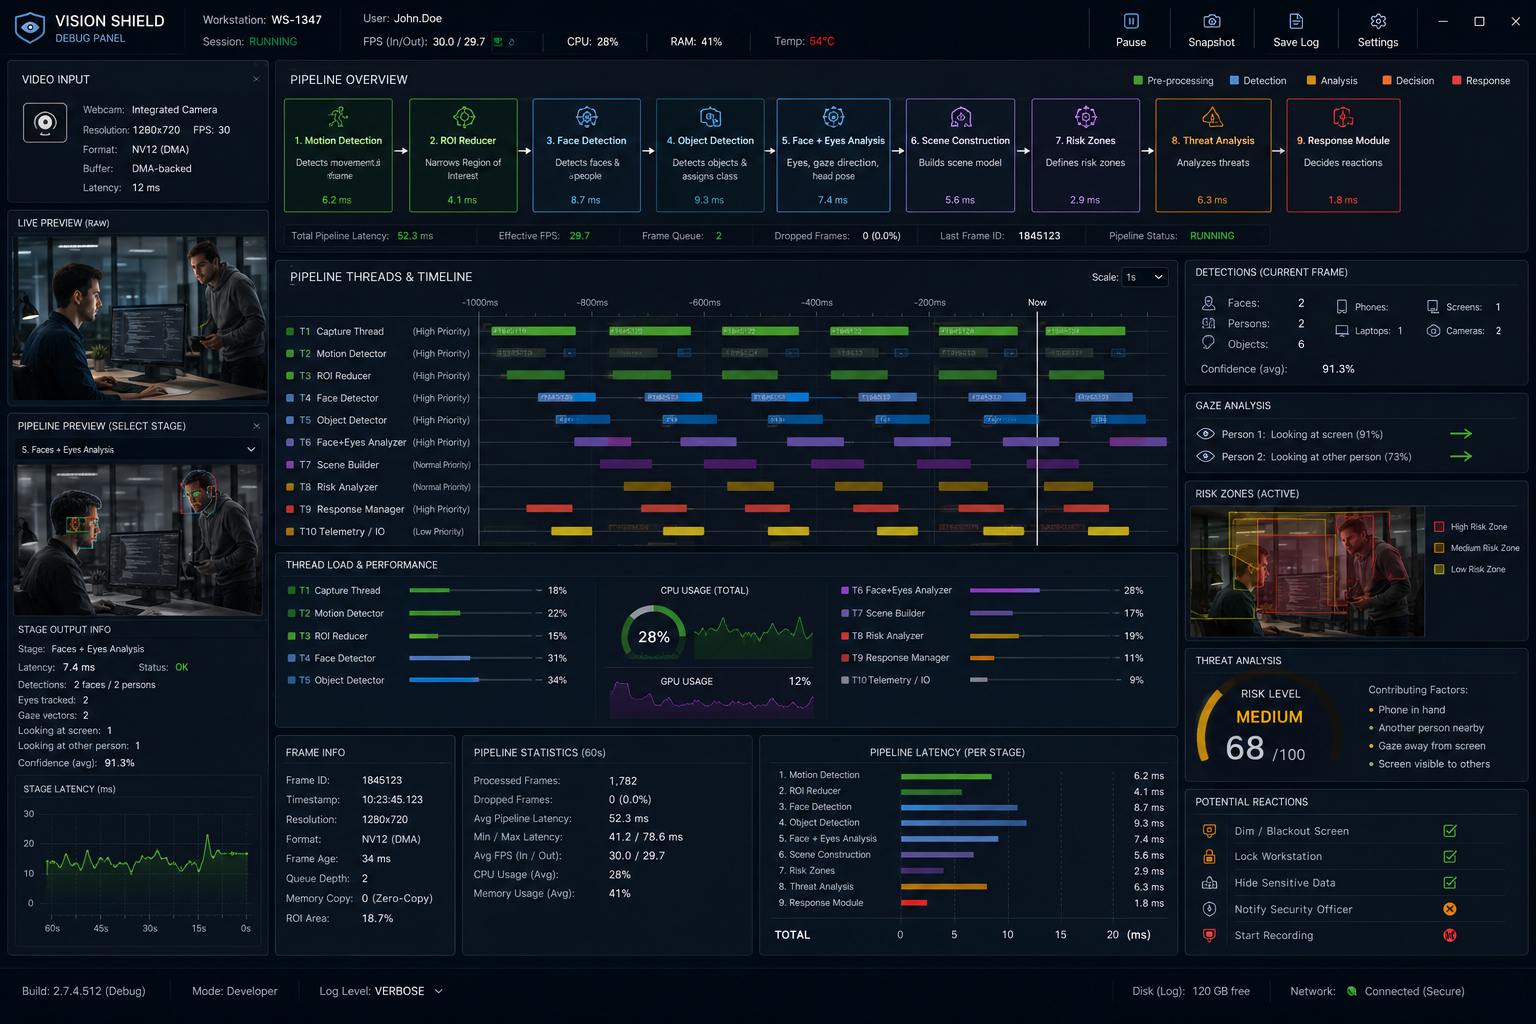
Task: Click the Notify Security Officer icon
Action: coord(1209,909)
